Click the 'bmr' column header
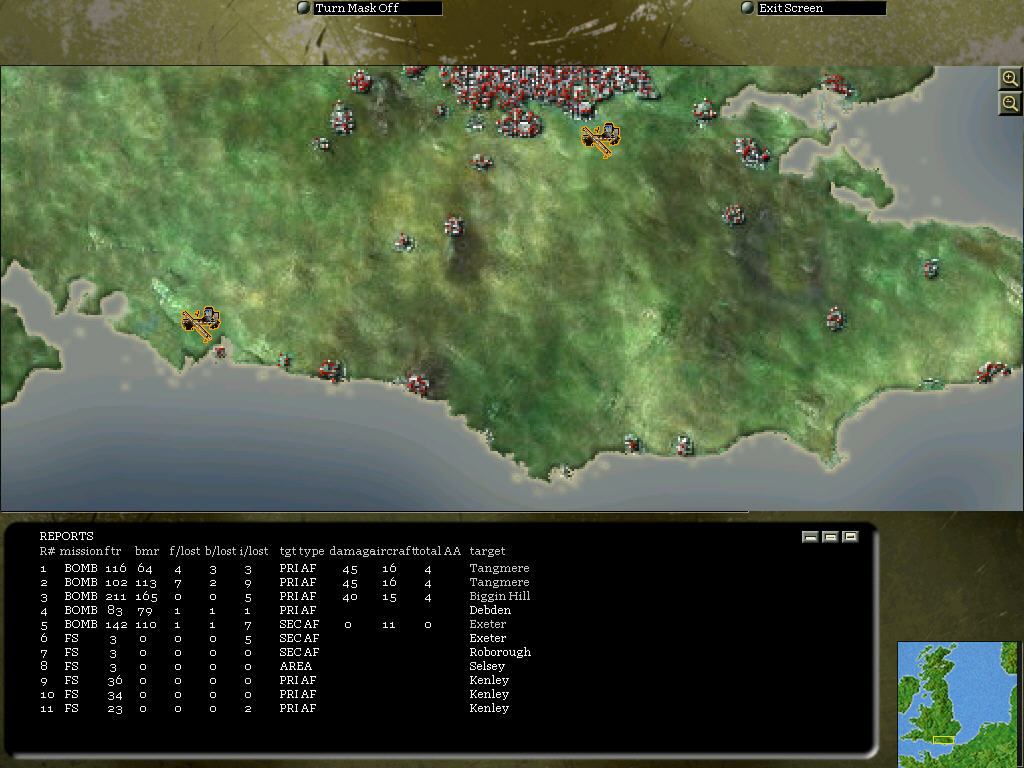This screenshot has width=1024, height=768. 147,551
